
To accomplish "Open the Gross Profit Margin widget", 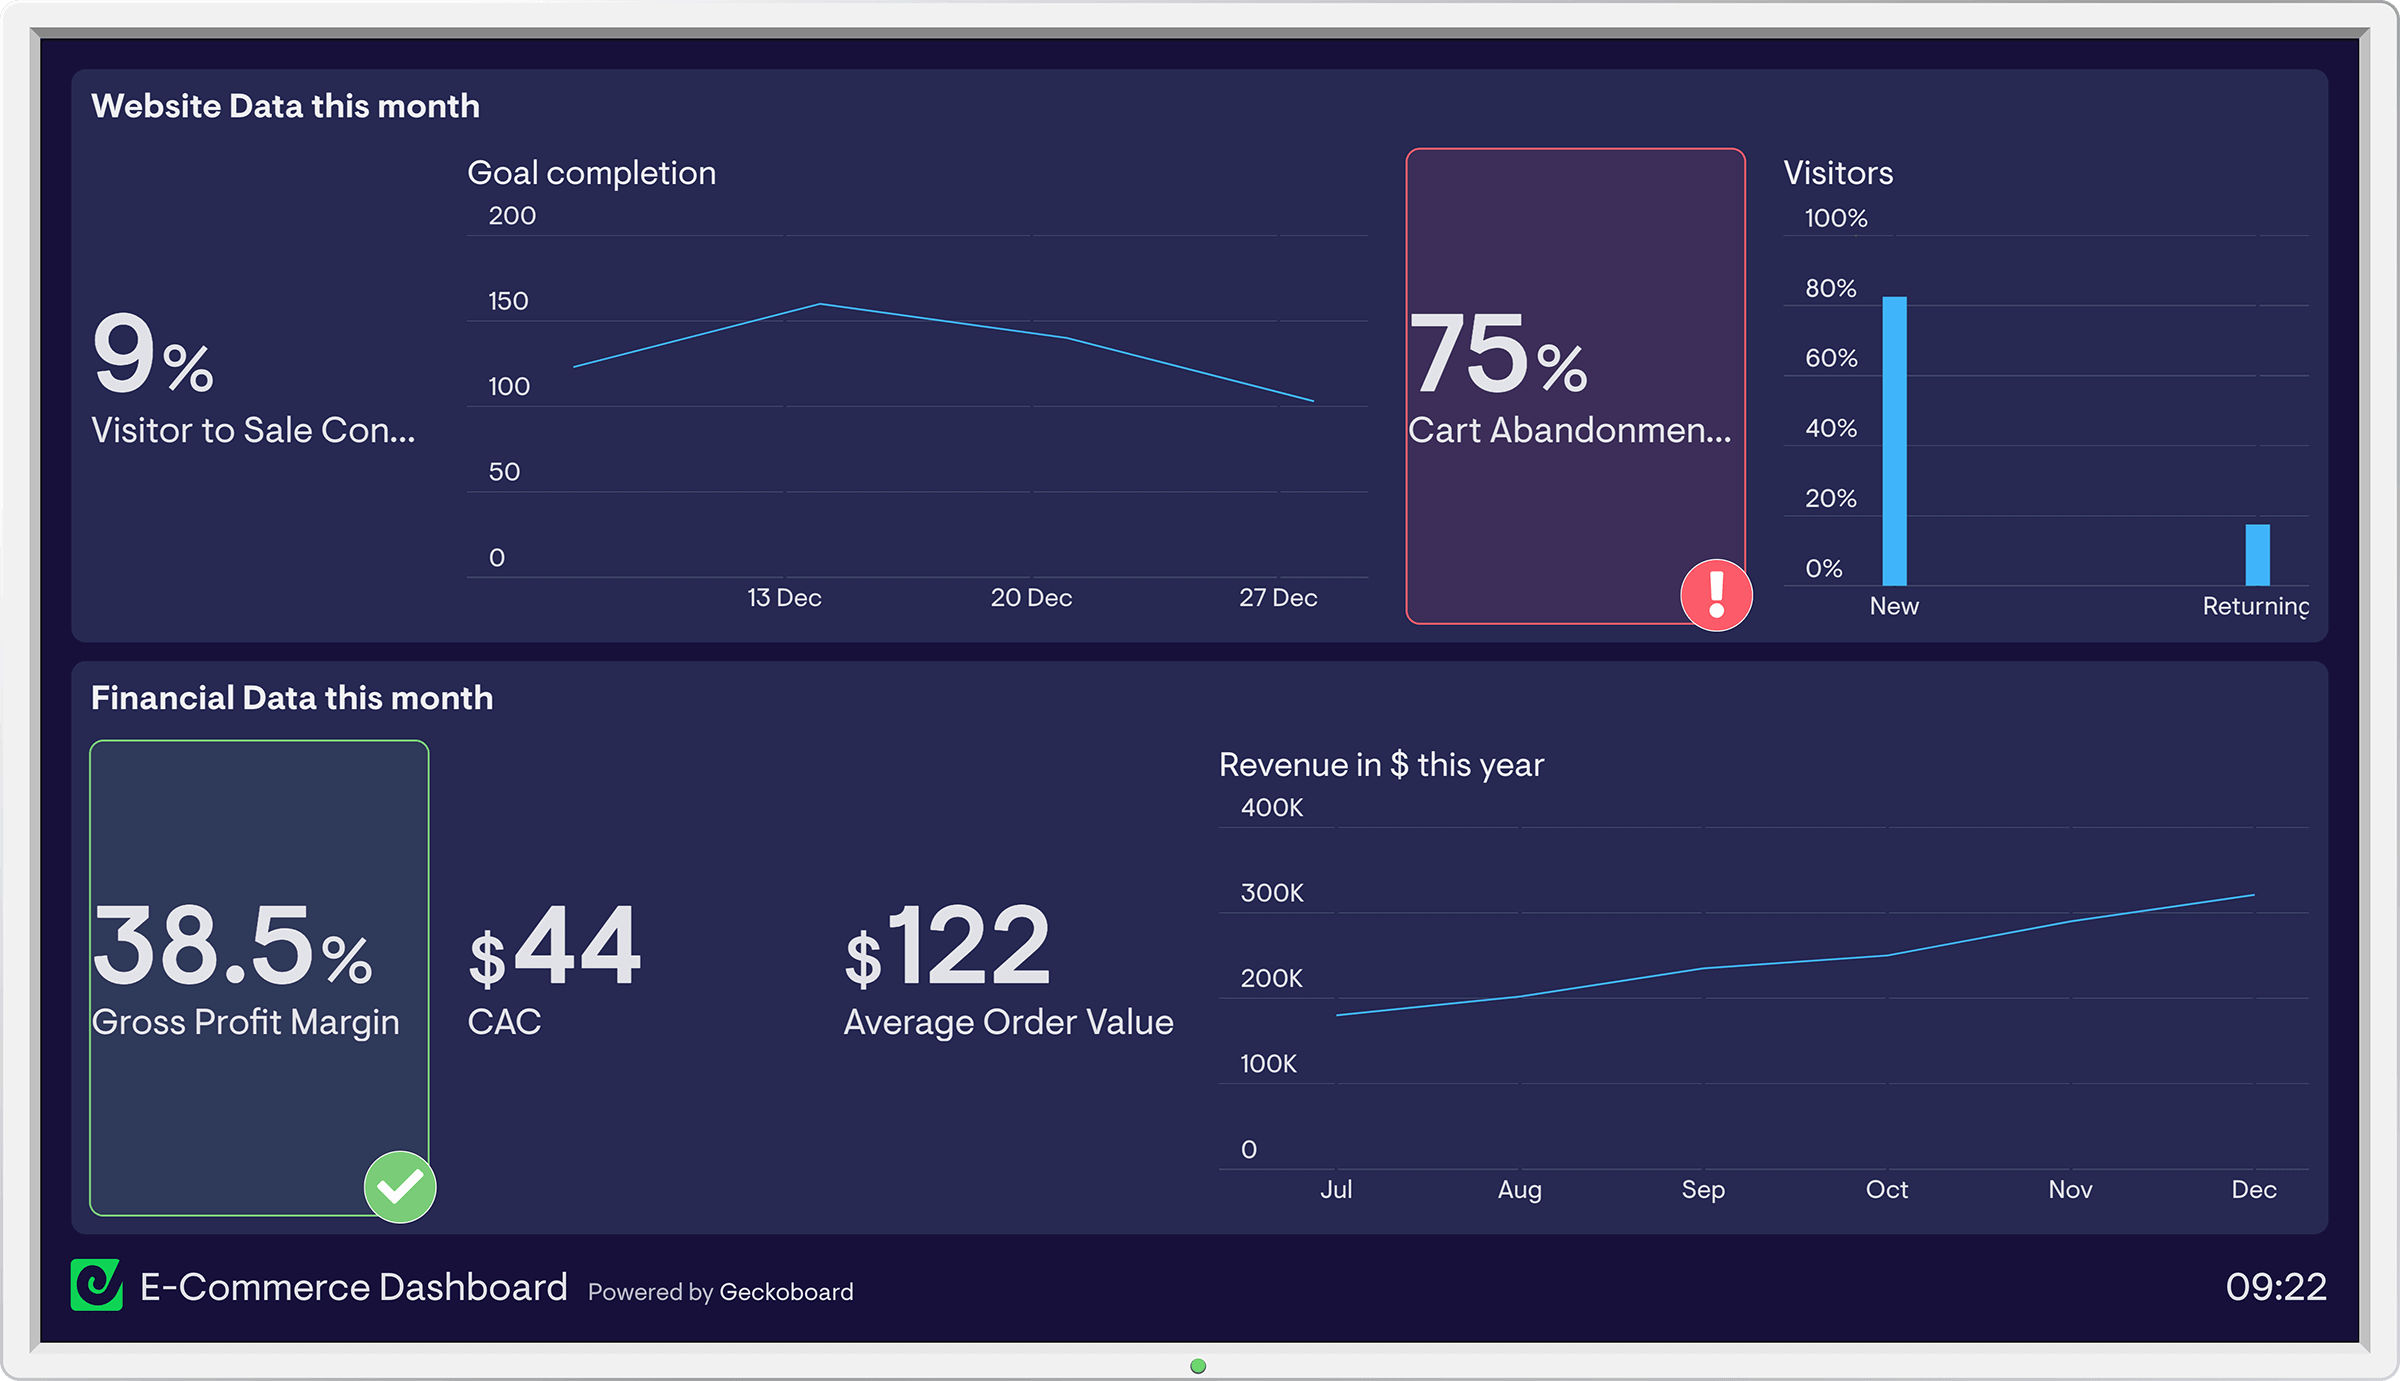I will [259, 978].
